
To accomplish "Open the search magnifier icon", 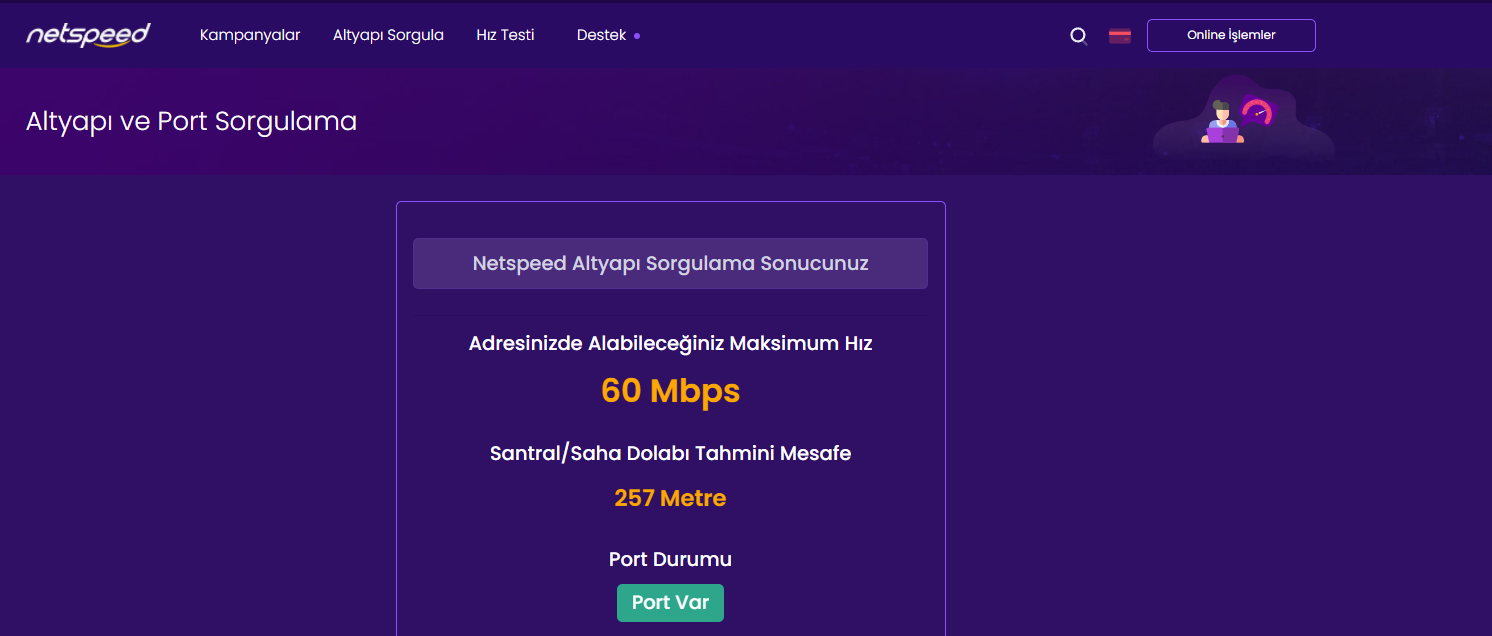I will pos(1078,36).
